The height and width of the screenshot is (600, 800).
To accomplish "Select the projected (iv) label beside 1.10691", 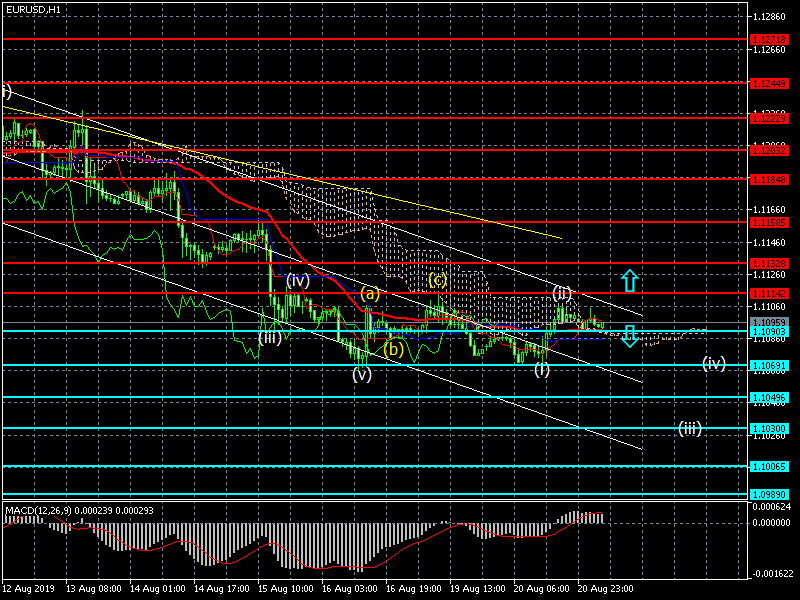I will point(714,363).
